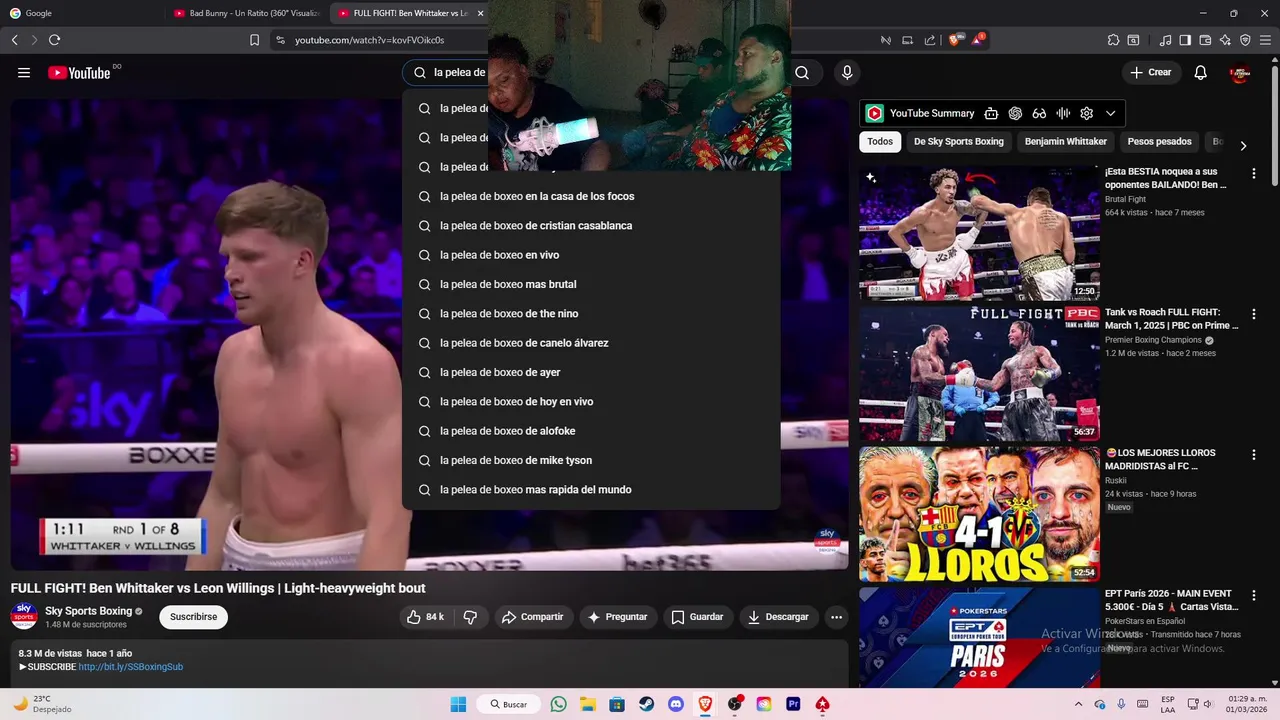Open options menu for LOS MEJORES LLOROS video
The height and width of the screenshot is (720, 1280).
click(1253, 455)
